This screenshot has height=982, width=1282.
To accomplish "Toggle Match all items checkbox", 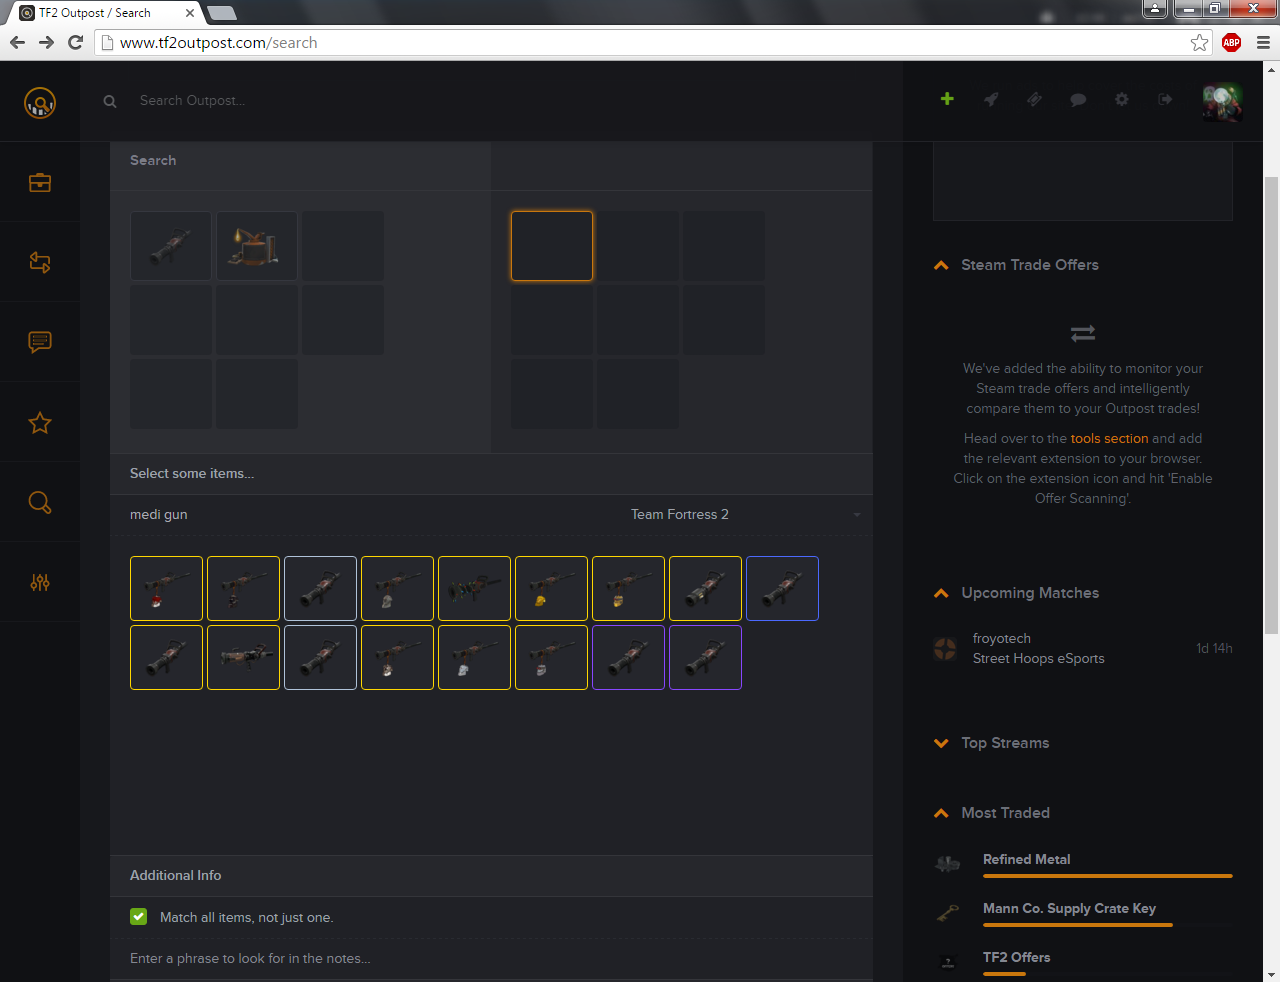I will point(139,917).
